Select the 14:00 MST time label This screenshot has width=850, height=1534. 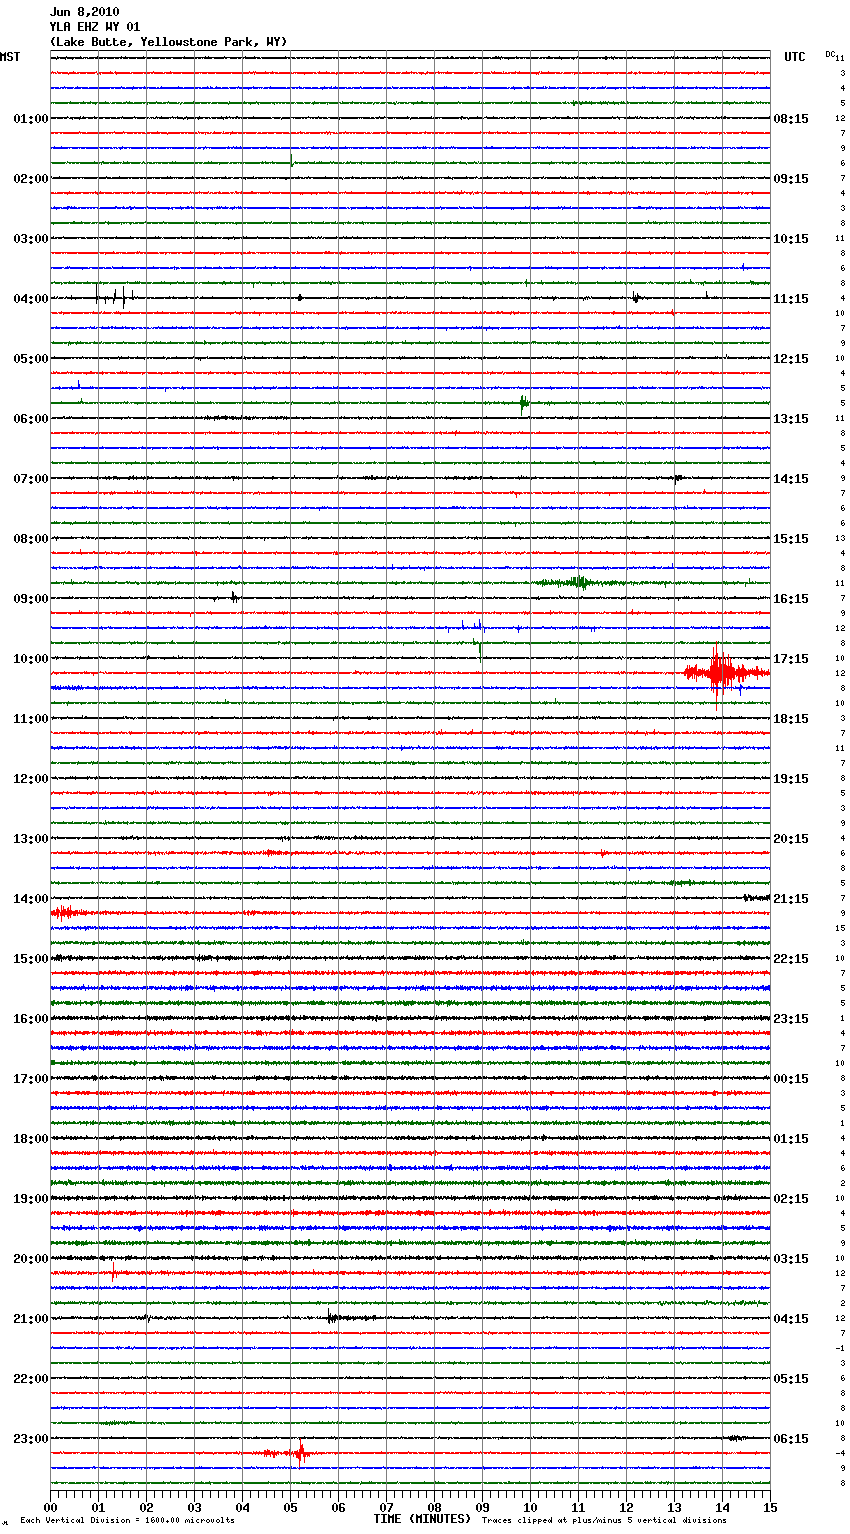[x=31, y=899]
